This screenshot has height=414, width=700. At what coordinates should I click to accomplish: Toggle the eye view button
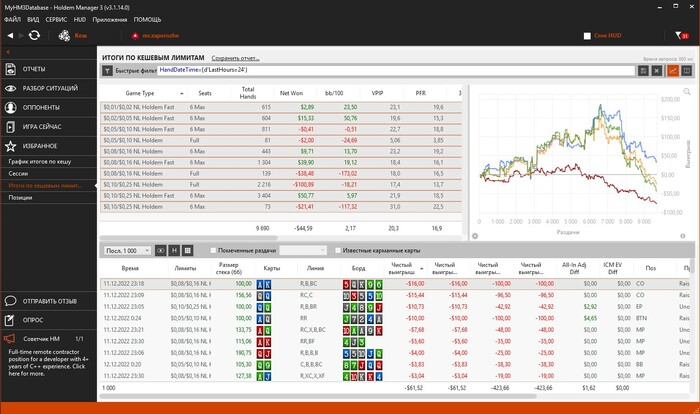tap(161, 251)
